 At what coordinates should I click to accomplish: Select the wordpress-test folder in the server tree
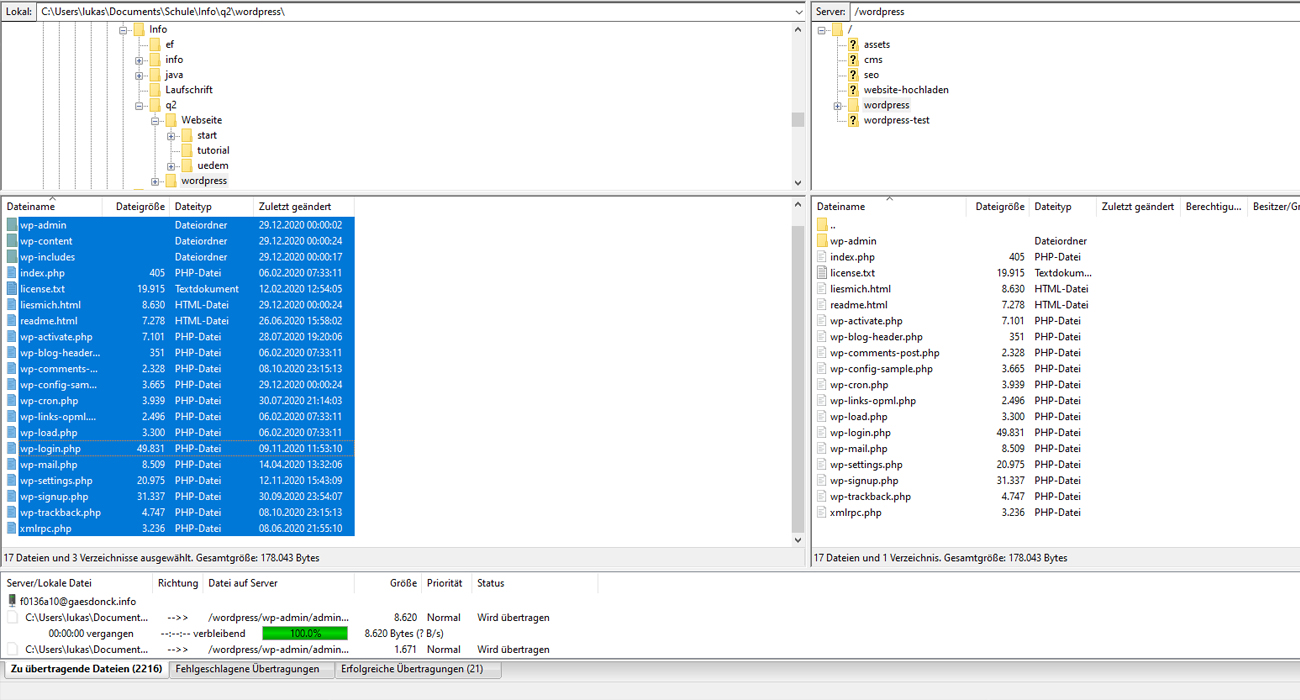click(896, 120)
